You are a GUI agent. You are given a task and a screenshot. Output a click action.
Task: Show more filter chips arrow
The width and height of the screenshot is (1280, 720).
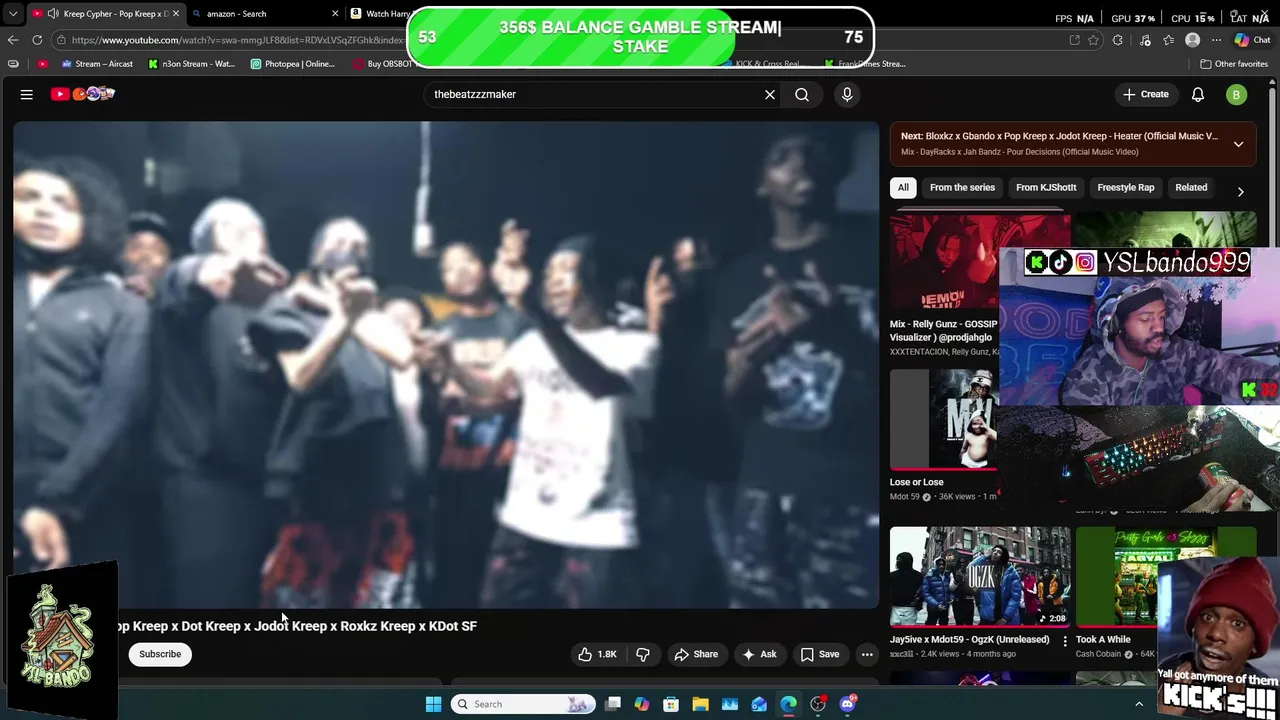point(1241,190)
